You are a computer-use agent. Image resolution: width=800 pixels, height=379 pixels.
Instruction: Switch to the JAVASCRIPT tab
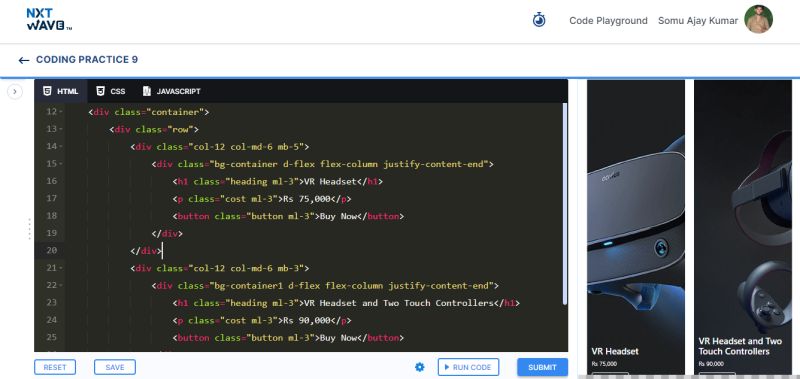171,91
